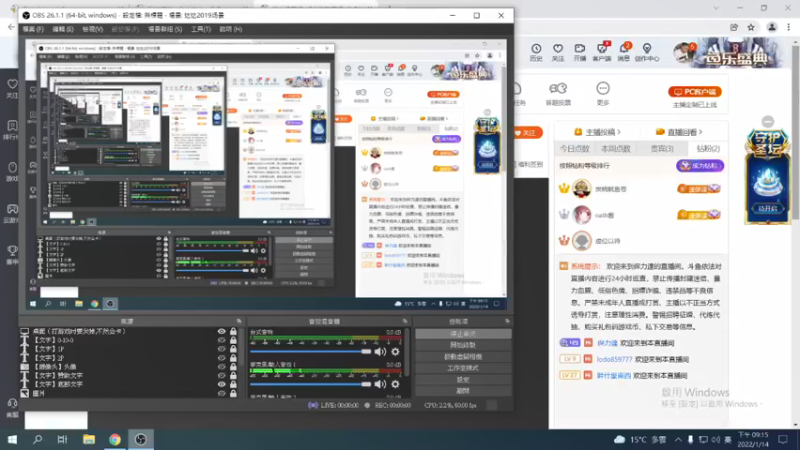800x450 pixels.
Task: Collapse the 守护圣坛 widget with minus button
Action: (768, 121)
